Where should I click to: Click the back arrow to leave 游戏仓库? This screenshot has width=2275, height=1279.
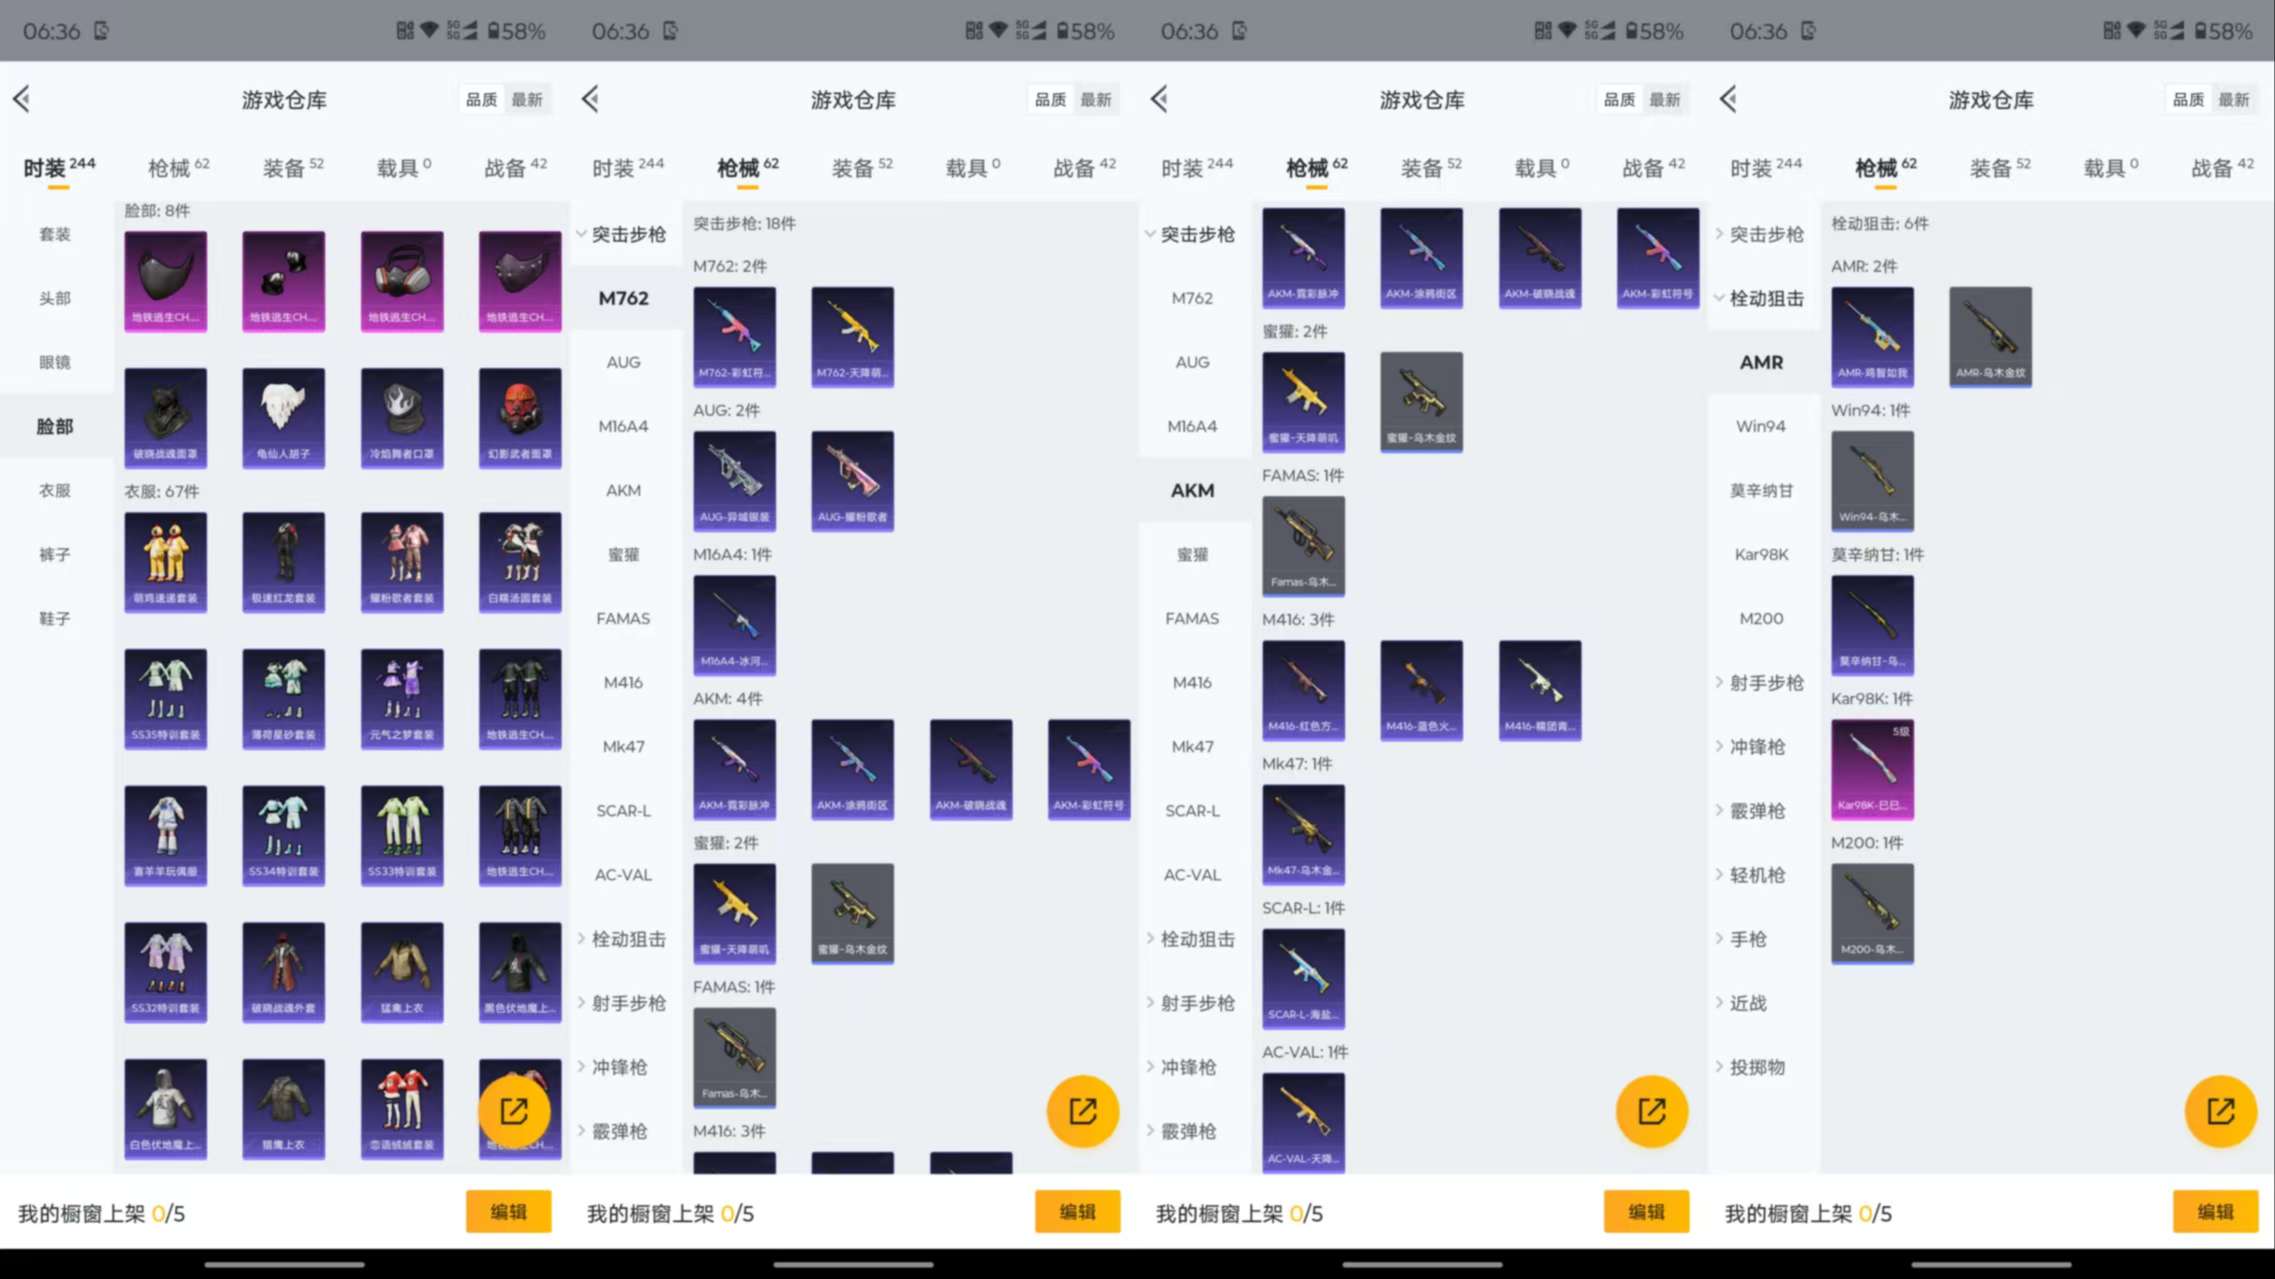[22, 98]
